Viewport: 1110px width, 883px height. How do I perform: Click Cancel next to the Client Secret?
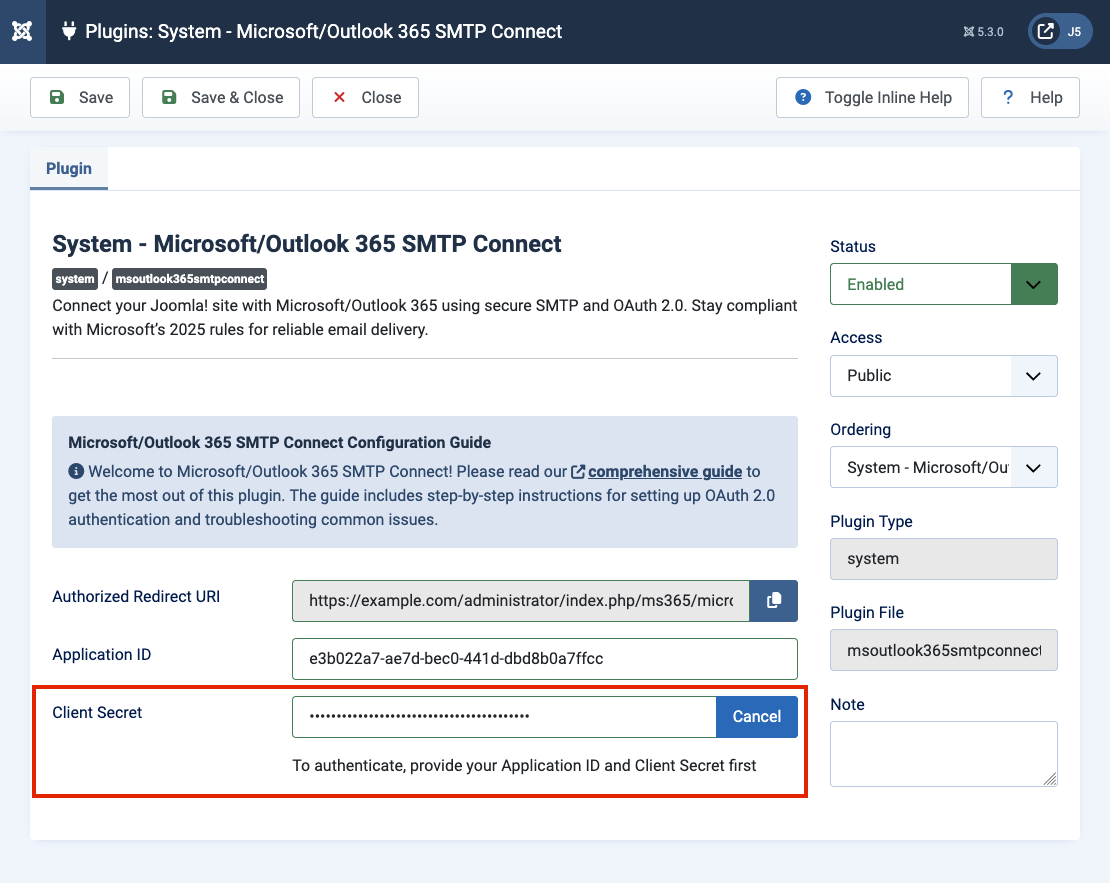click(757, 717)
